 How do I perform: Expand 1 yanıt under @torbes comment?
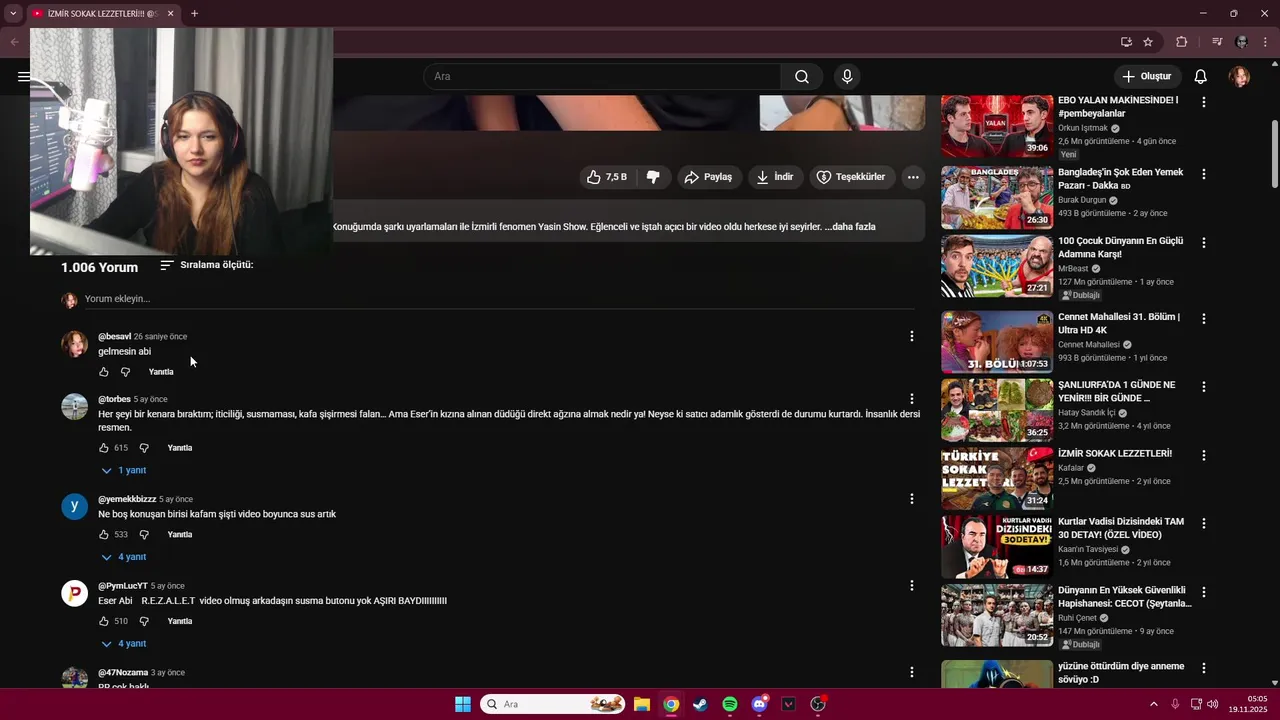pos(123,470)
